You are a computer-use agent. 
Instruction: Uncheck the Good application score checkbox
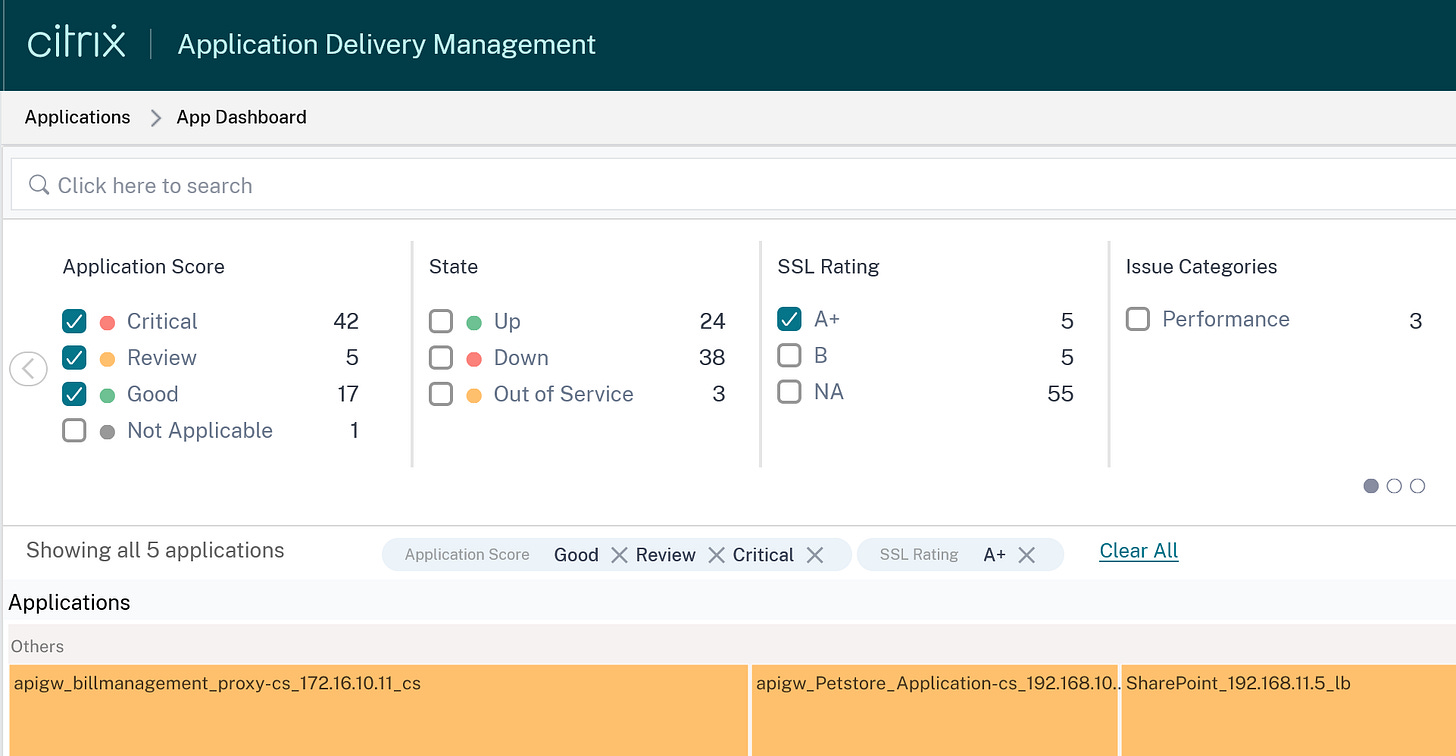pos(74,394)
